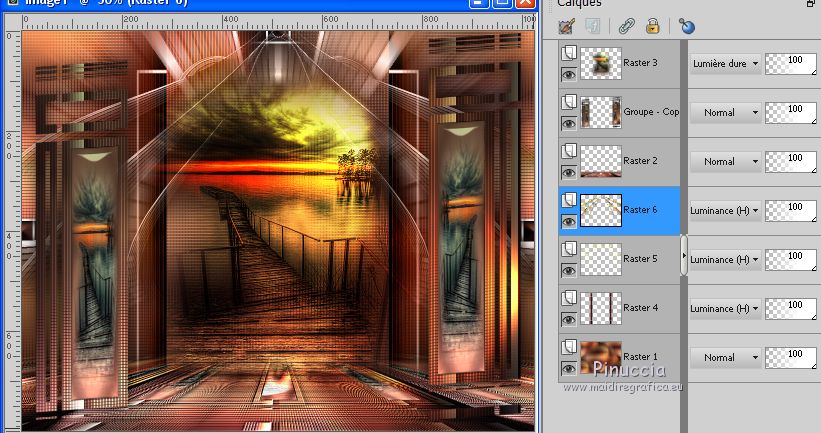Select the Raster 5 layer thumbnail
Image resolution: width=821 pixels, height=433 pixels.
point(601,259)
